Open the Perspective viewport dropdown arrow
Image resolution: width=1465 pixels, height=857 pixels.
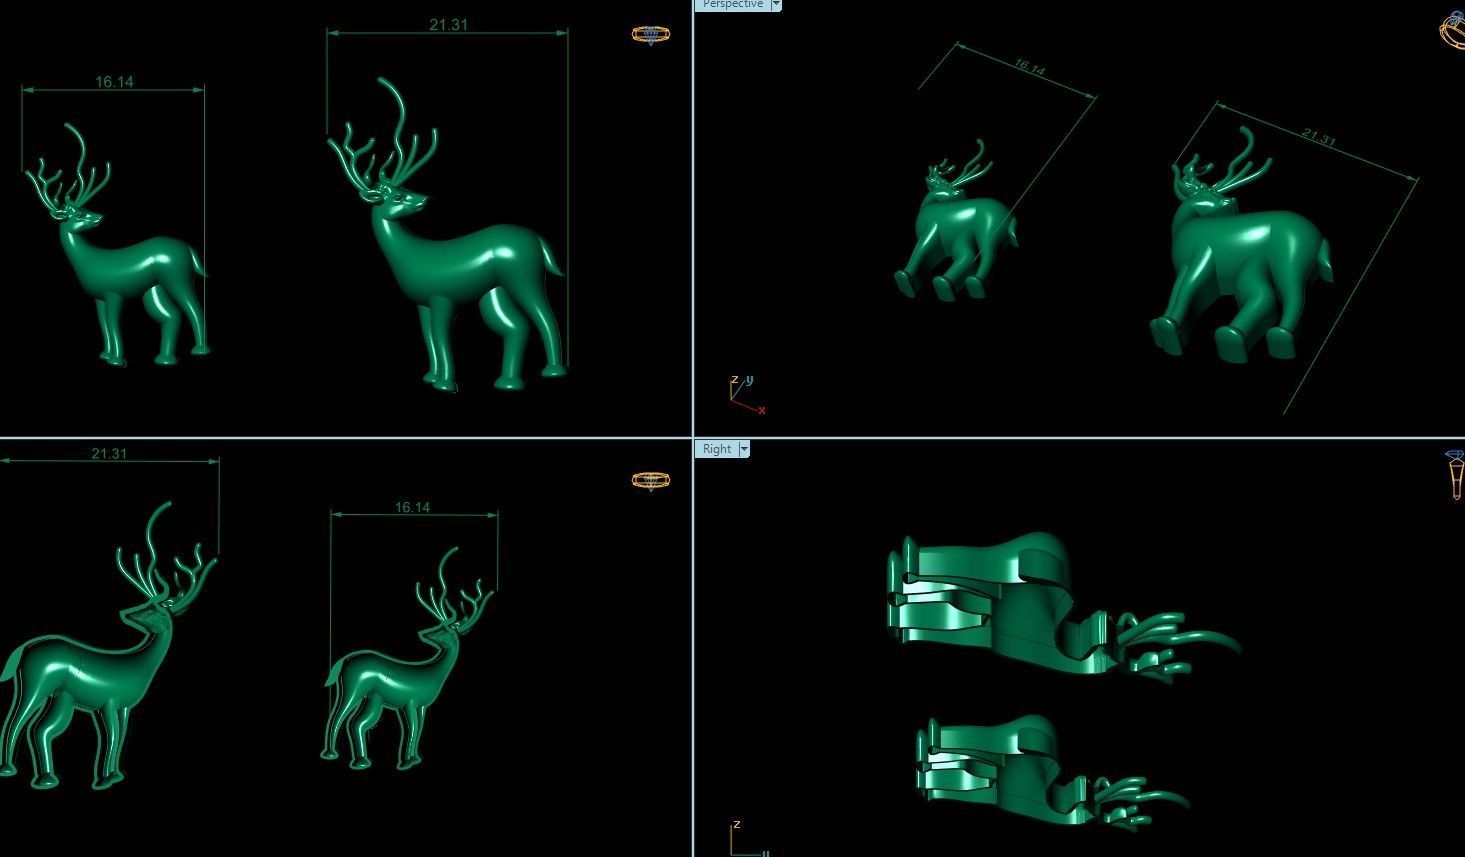point(776,5)
